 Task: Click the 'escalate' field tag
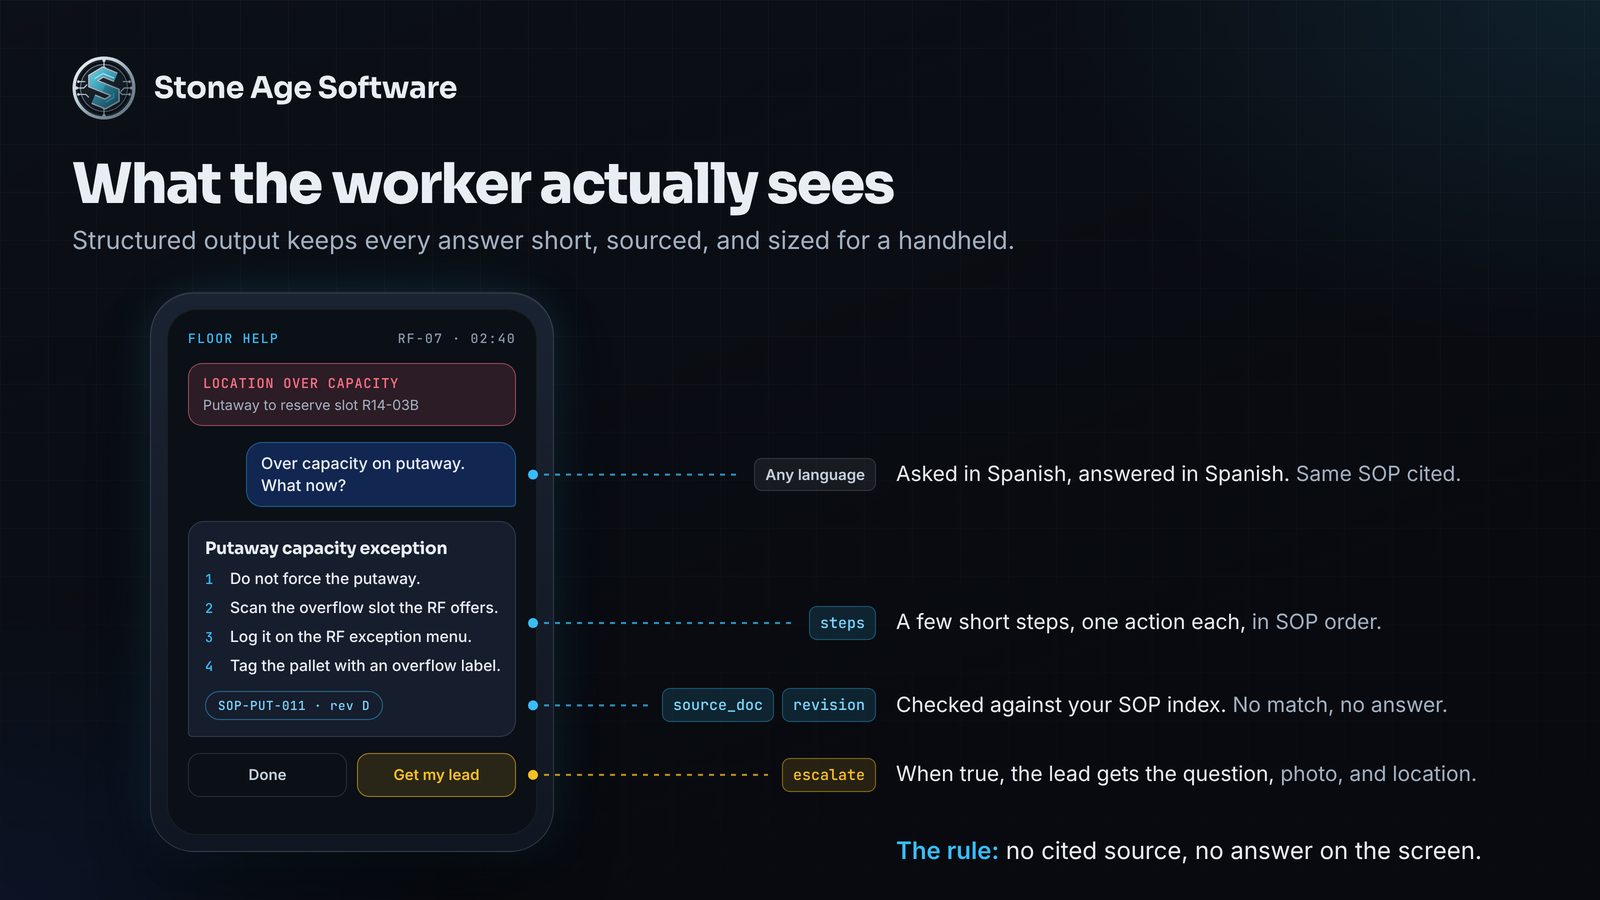point(829,775)
